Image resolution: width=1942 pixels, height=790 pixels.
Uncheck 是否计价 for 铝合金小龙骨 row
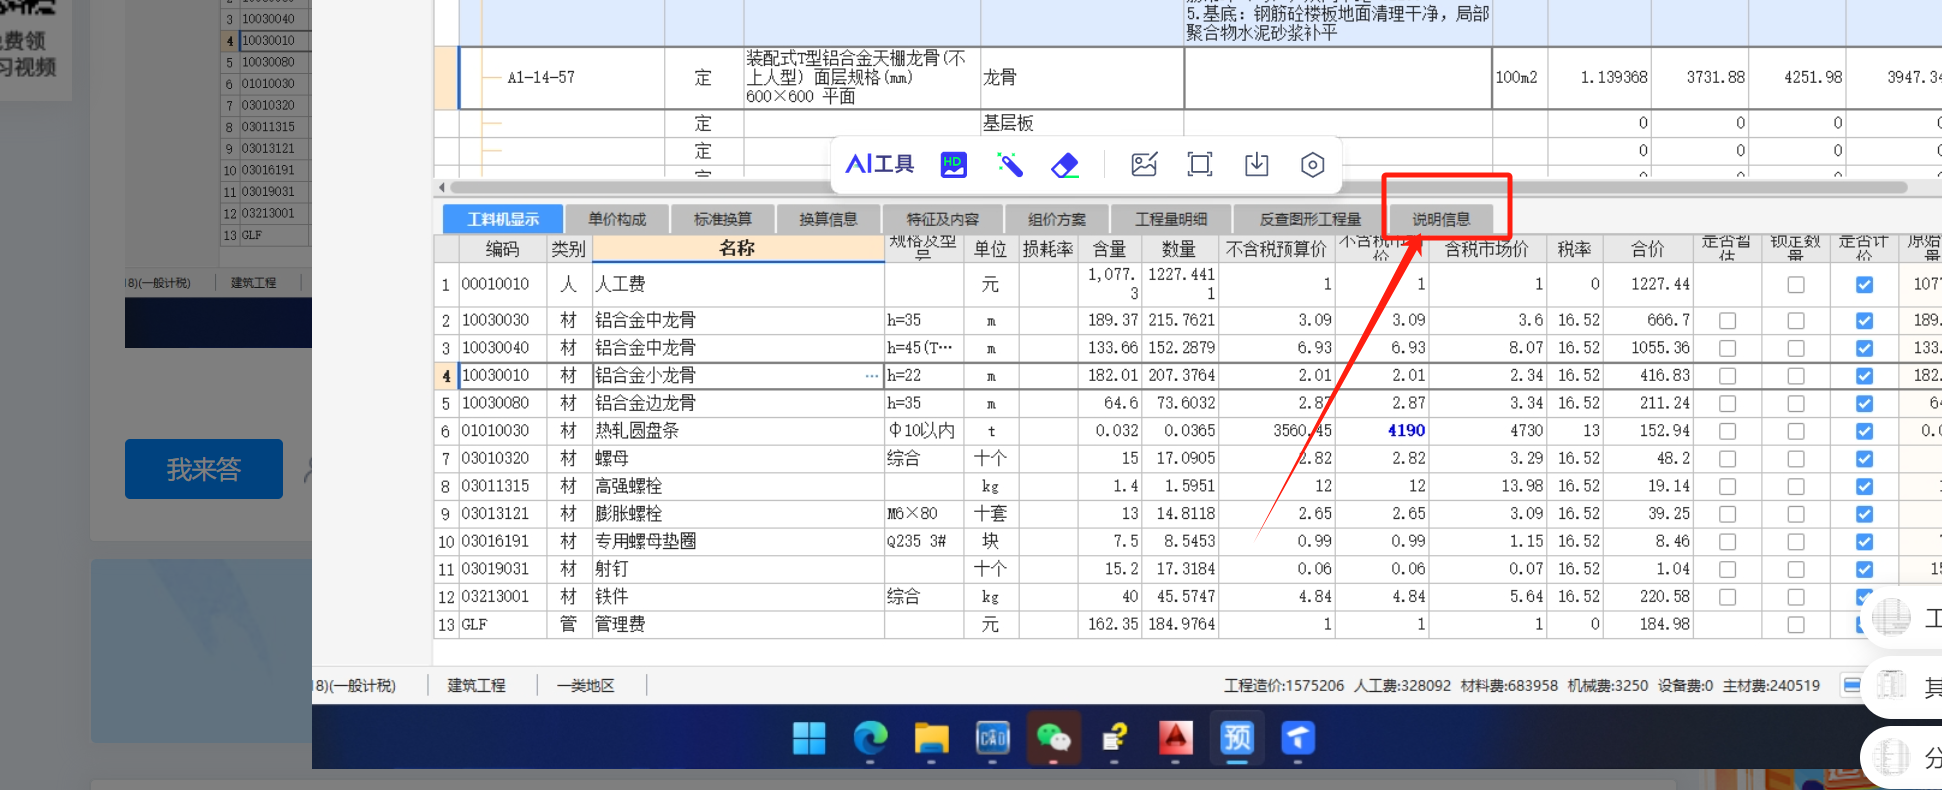coord(1864,376)
